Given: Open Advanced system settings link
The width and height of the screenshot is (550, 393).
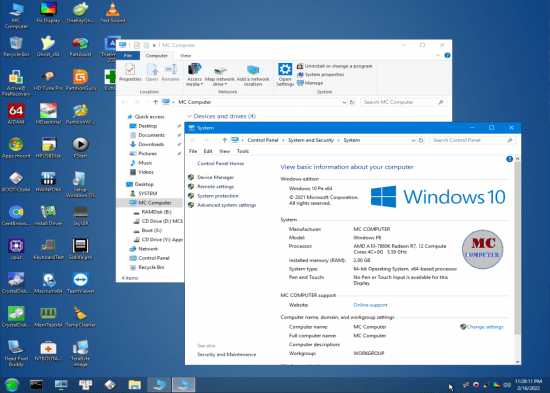Looking at the screenshot, I should tap(227, 205).
